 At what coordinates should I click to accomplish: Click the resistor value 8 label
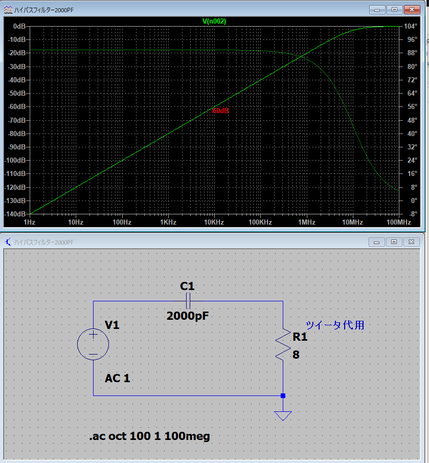[296, 355]
